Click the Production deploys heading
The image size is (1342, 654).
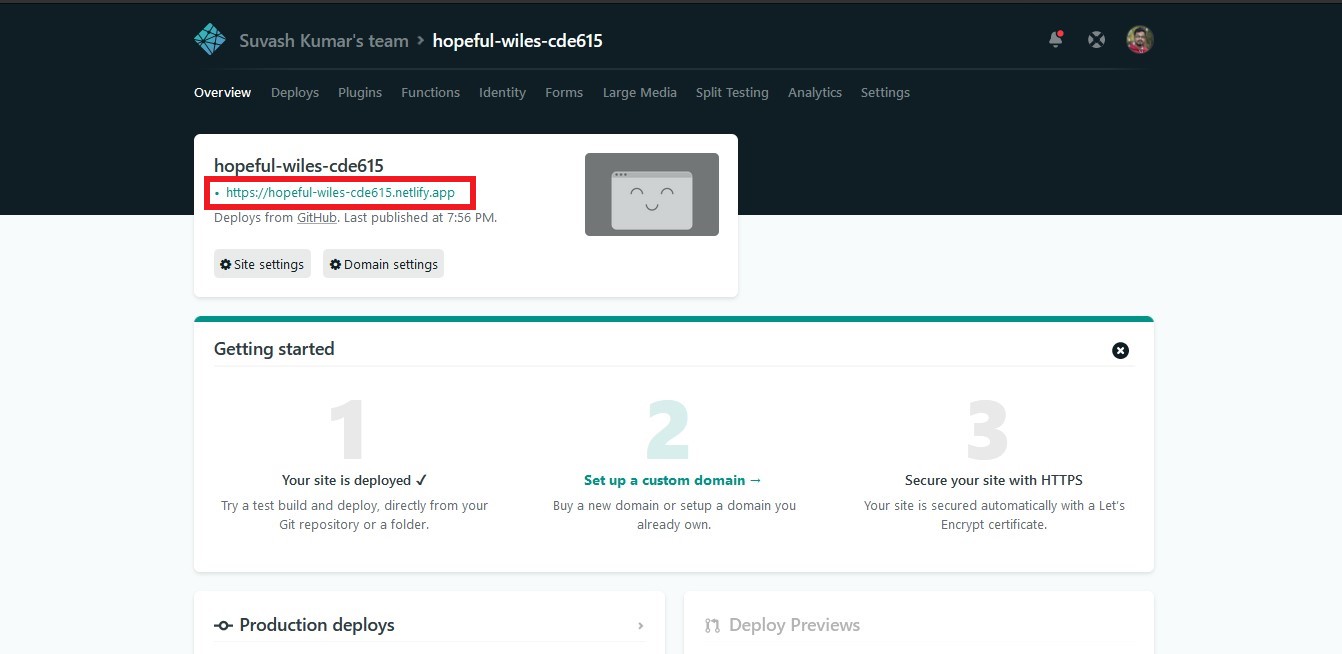317,625
